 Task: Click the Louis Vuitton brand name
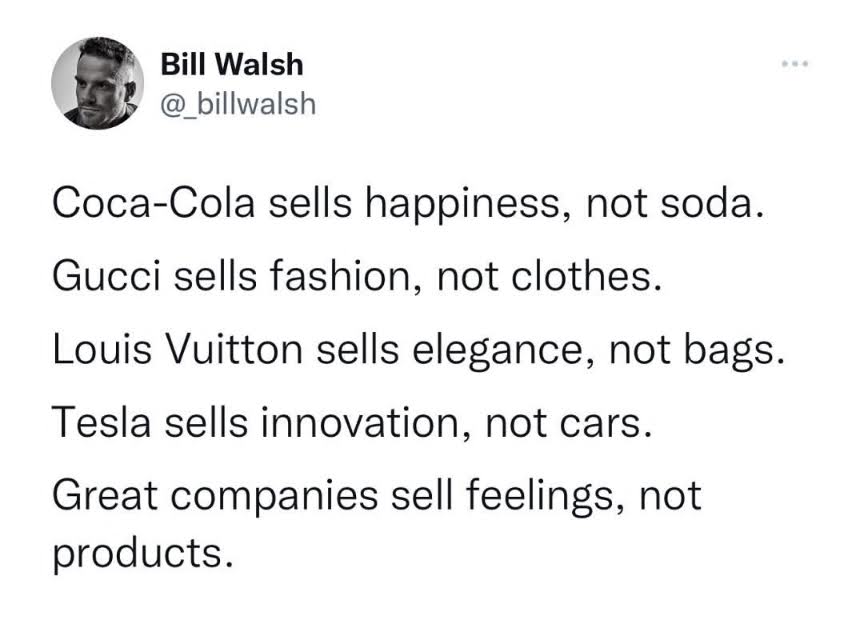coord(177,349)
